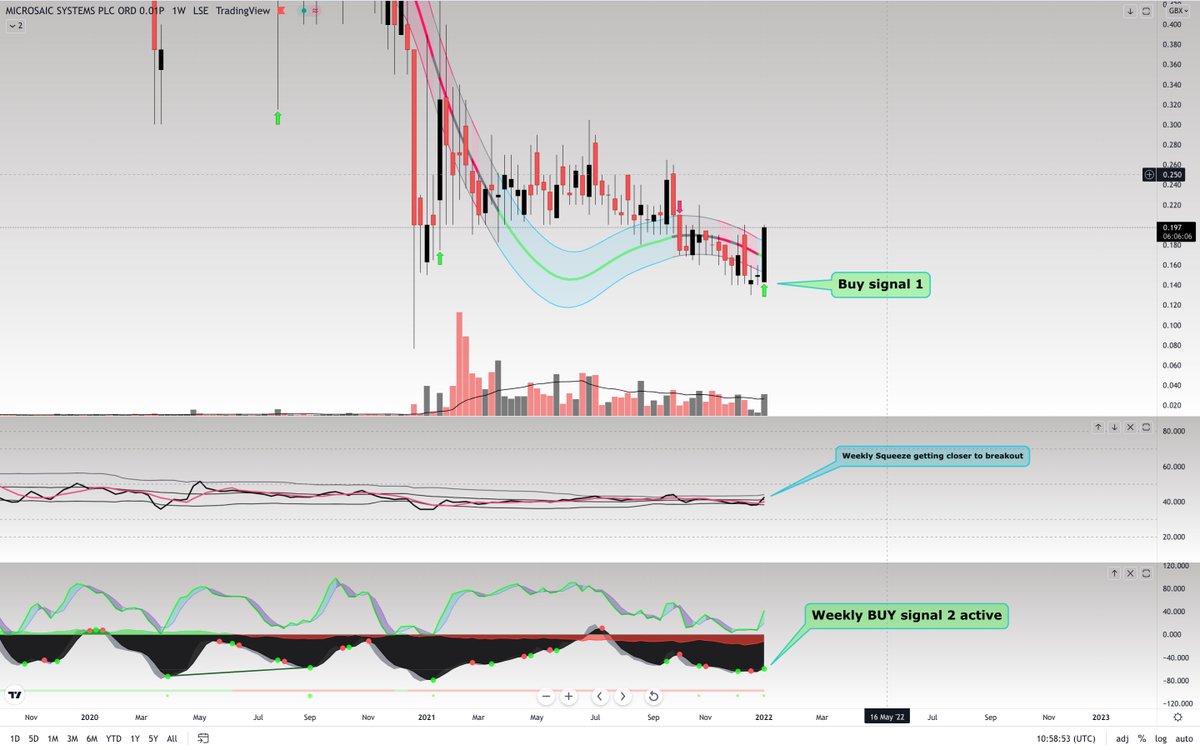
Task: Toggle percentage scale mode
Action: pyautogui.click(x=1141, y=739)
